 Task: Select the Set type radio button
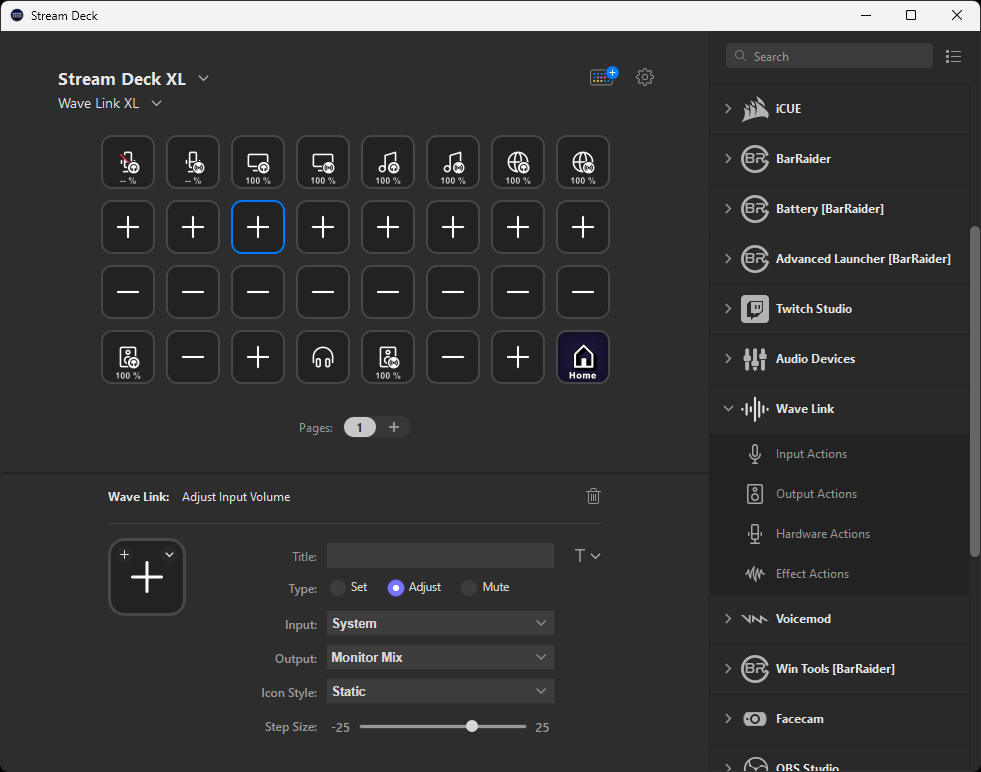[338, 588]
